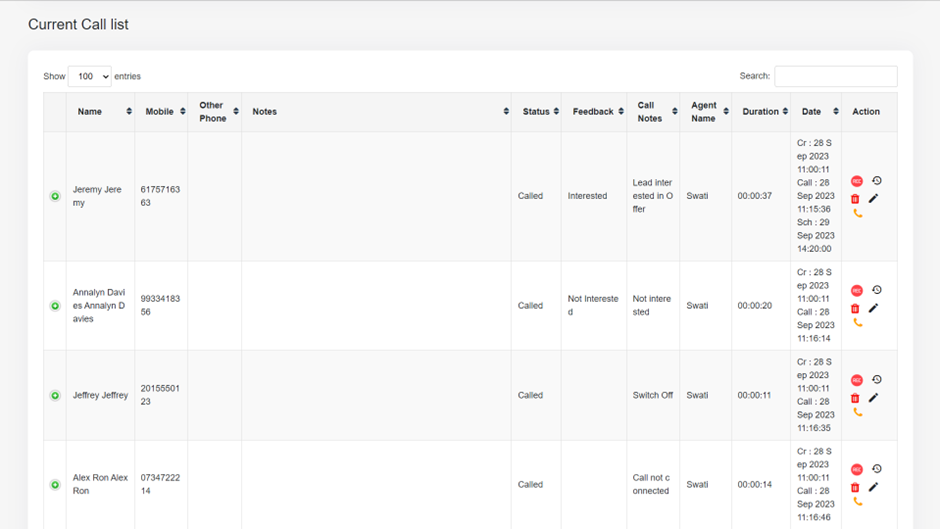Call Jeffrey Jeffrey using the phone icon

click(x=858, y=413)
